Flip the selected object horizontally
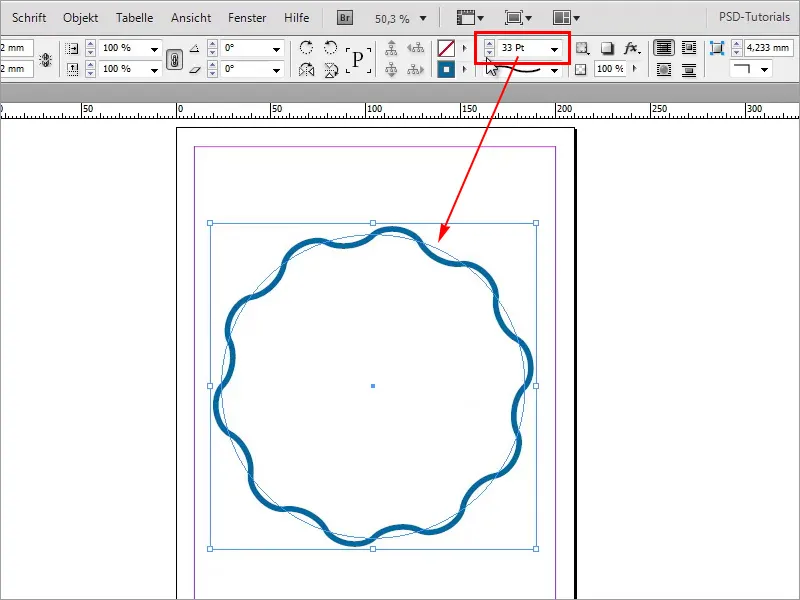This screenshot has height=600, width=800. point(308,69)
